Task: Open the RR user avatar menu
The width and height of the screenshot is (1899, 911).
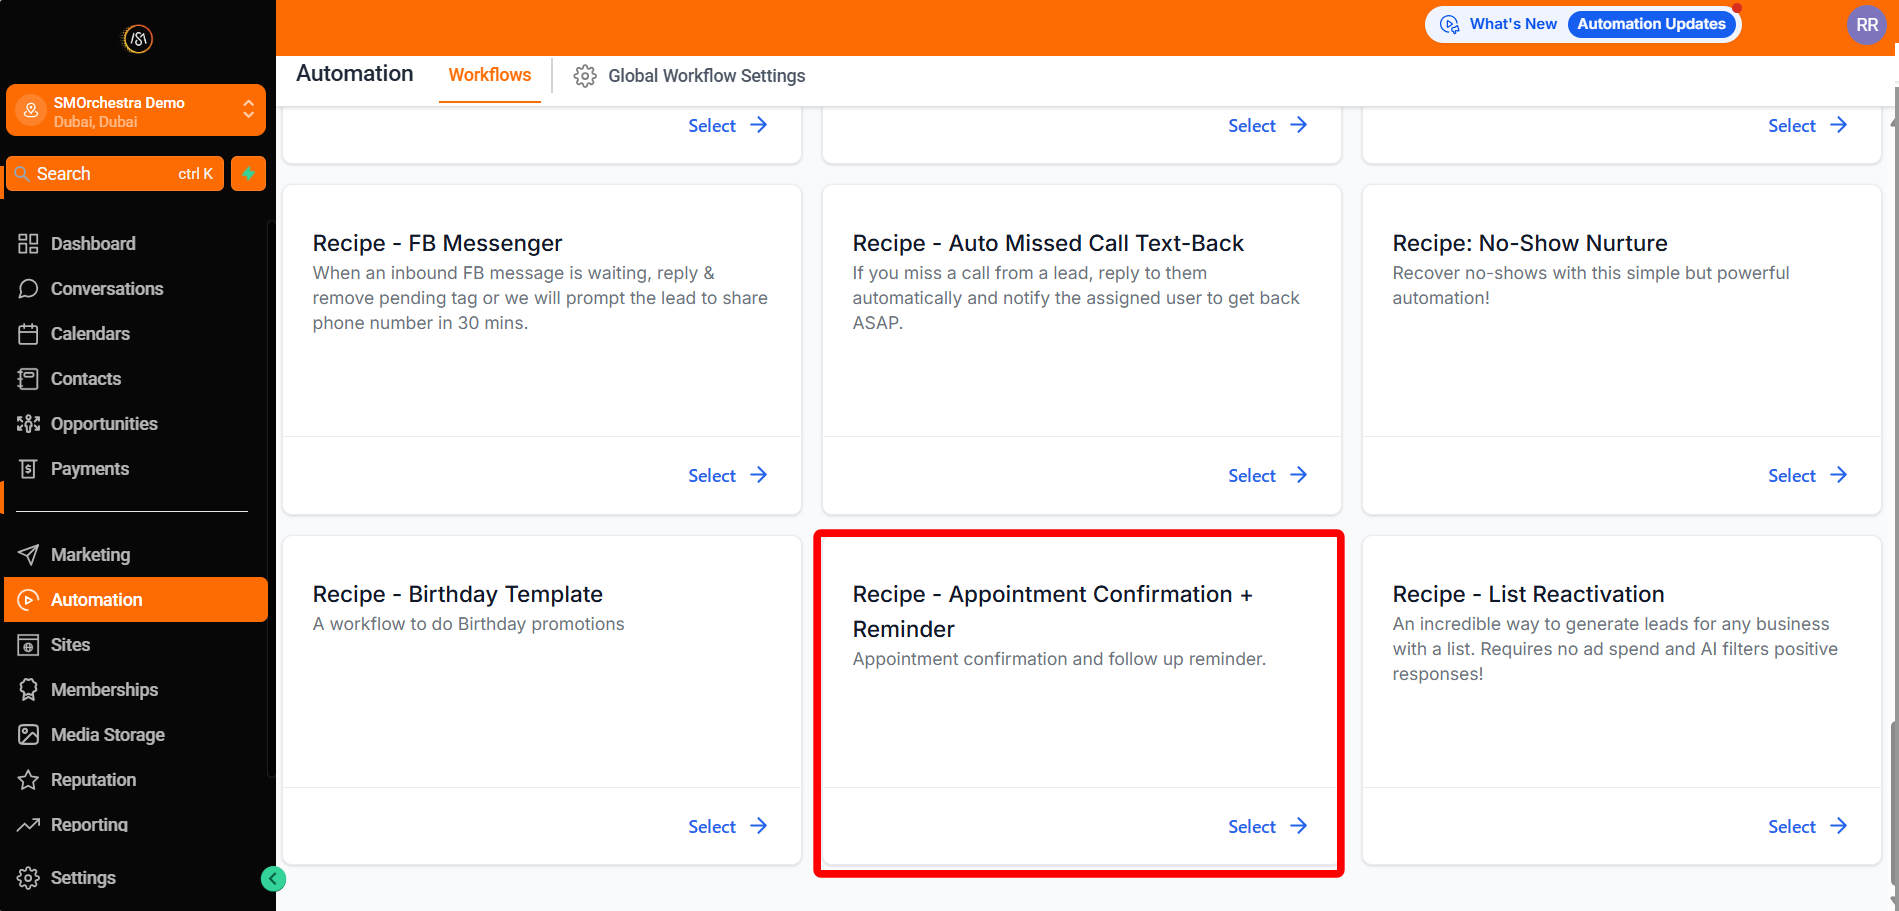Action: click(1866, 25)
